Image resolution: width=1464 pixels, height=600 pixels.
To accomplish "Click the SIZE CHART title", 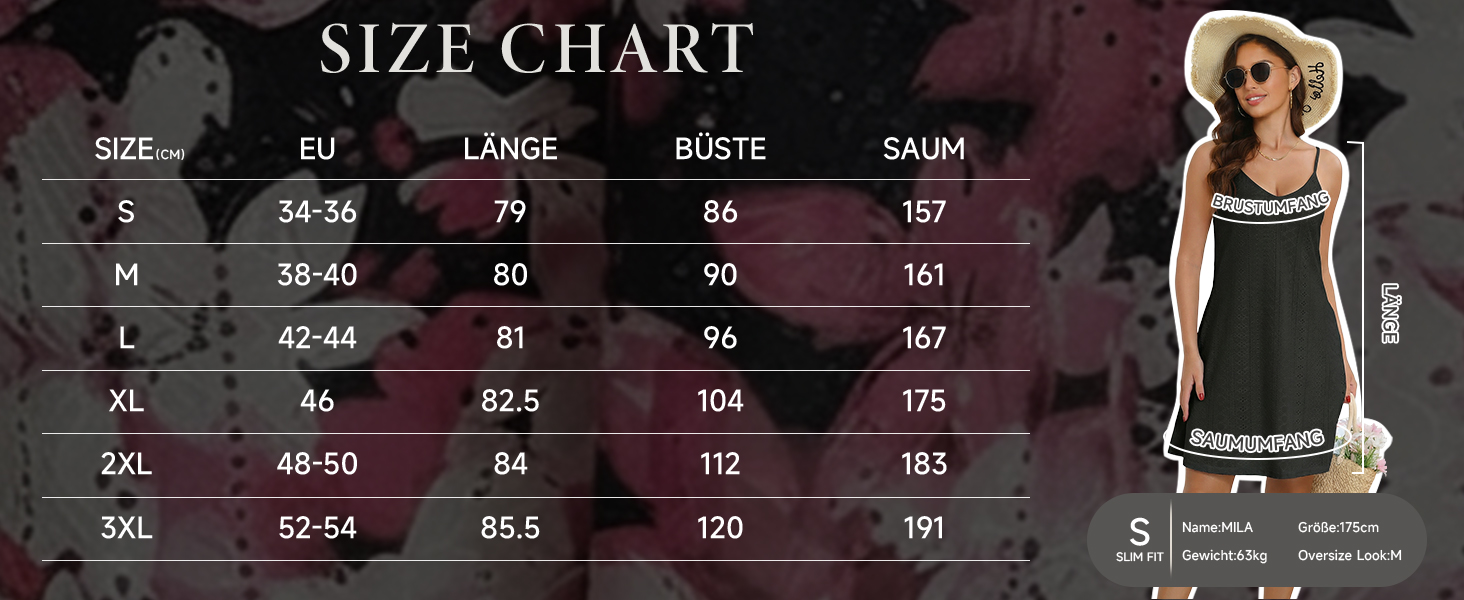I will (x=537, y=48).
